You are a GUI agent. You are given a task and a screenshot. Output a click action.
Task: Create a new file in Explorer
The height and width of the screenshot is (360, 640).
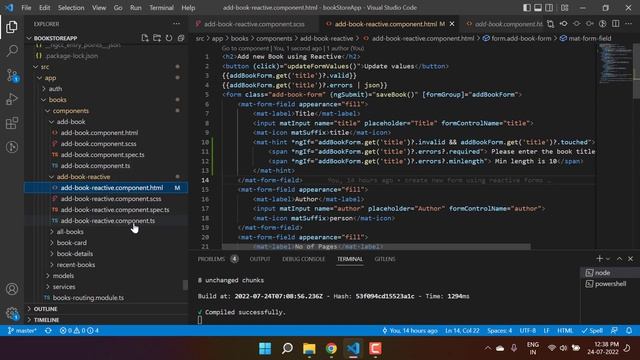click(x=145, y=38)
